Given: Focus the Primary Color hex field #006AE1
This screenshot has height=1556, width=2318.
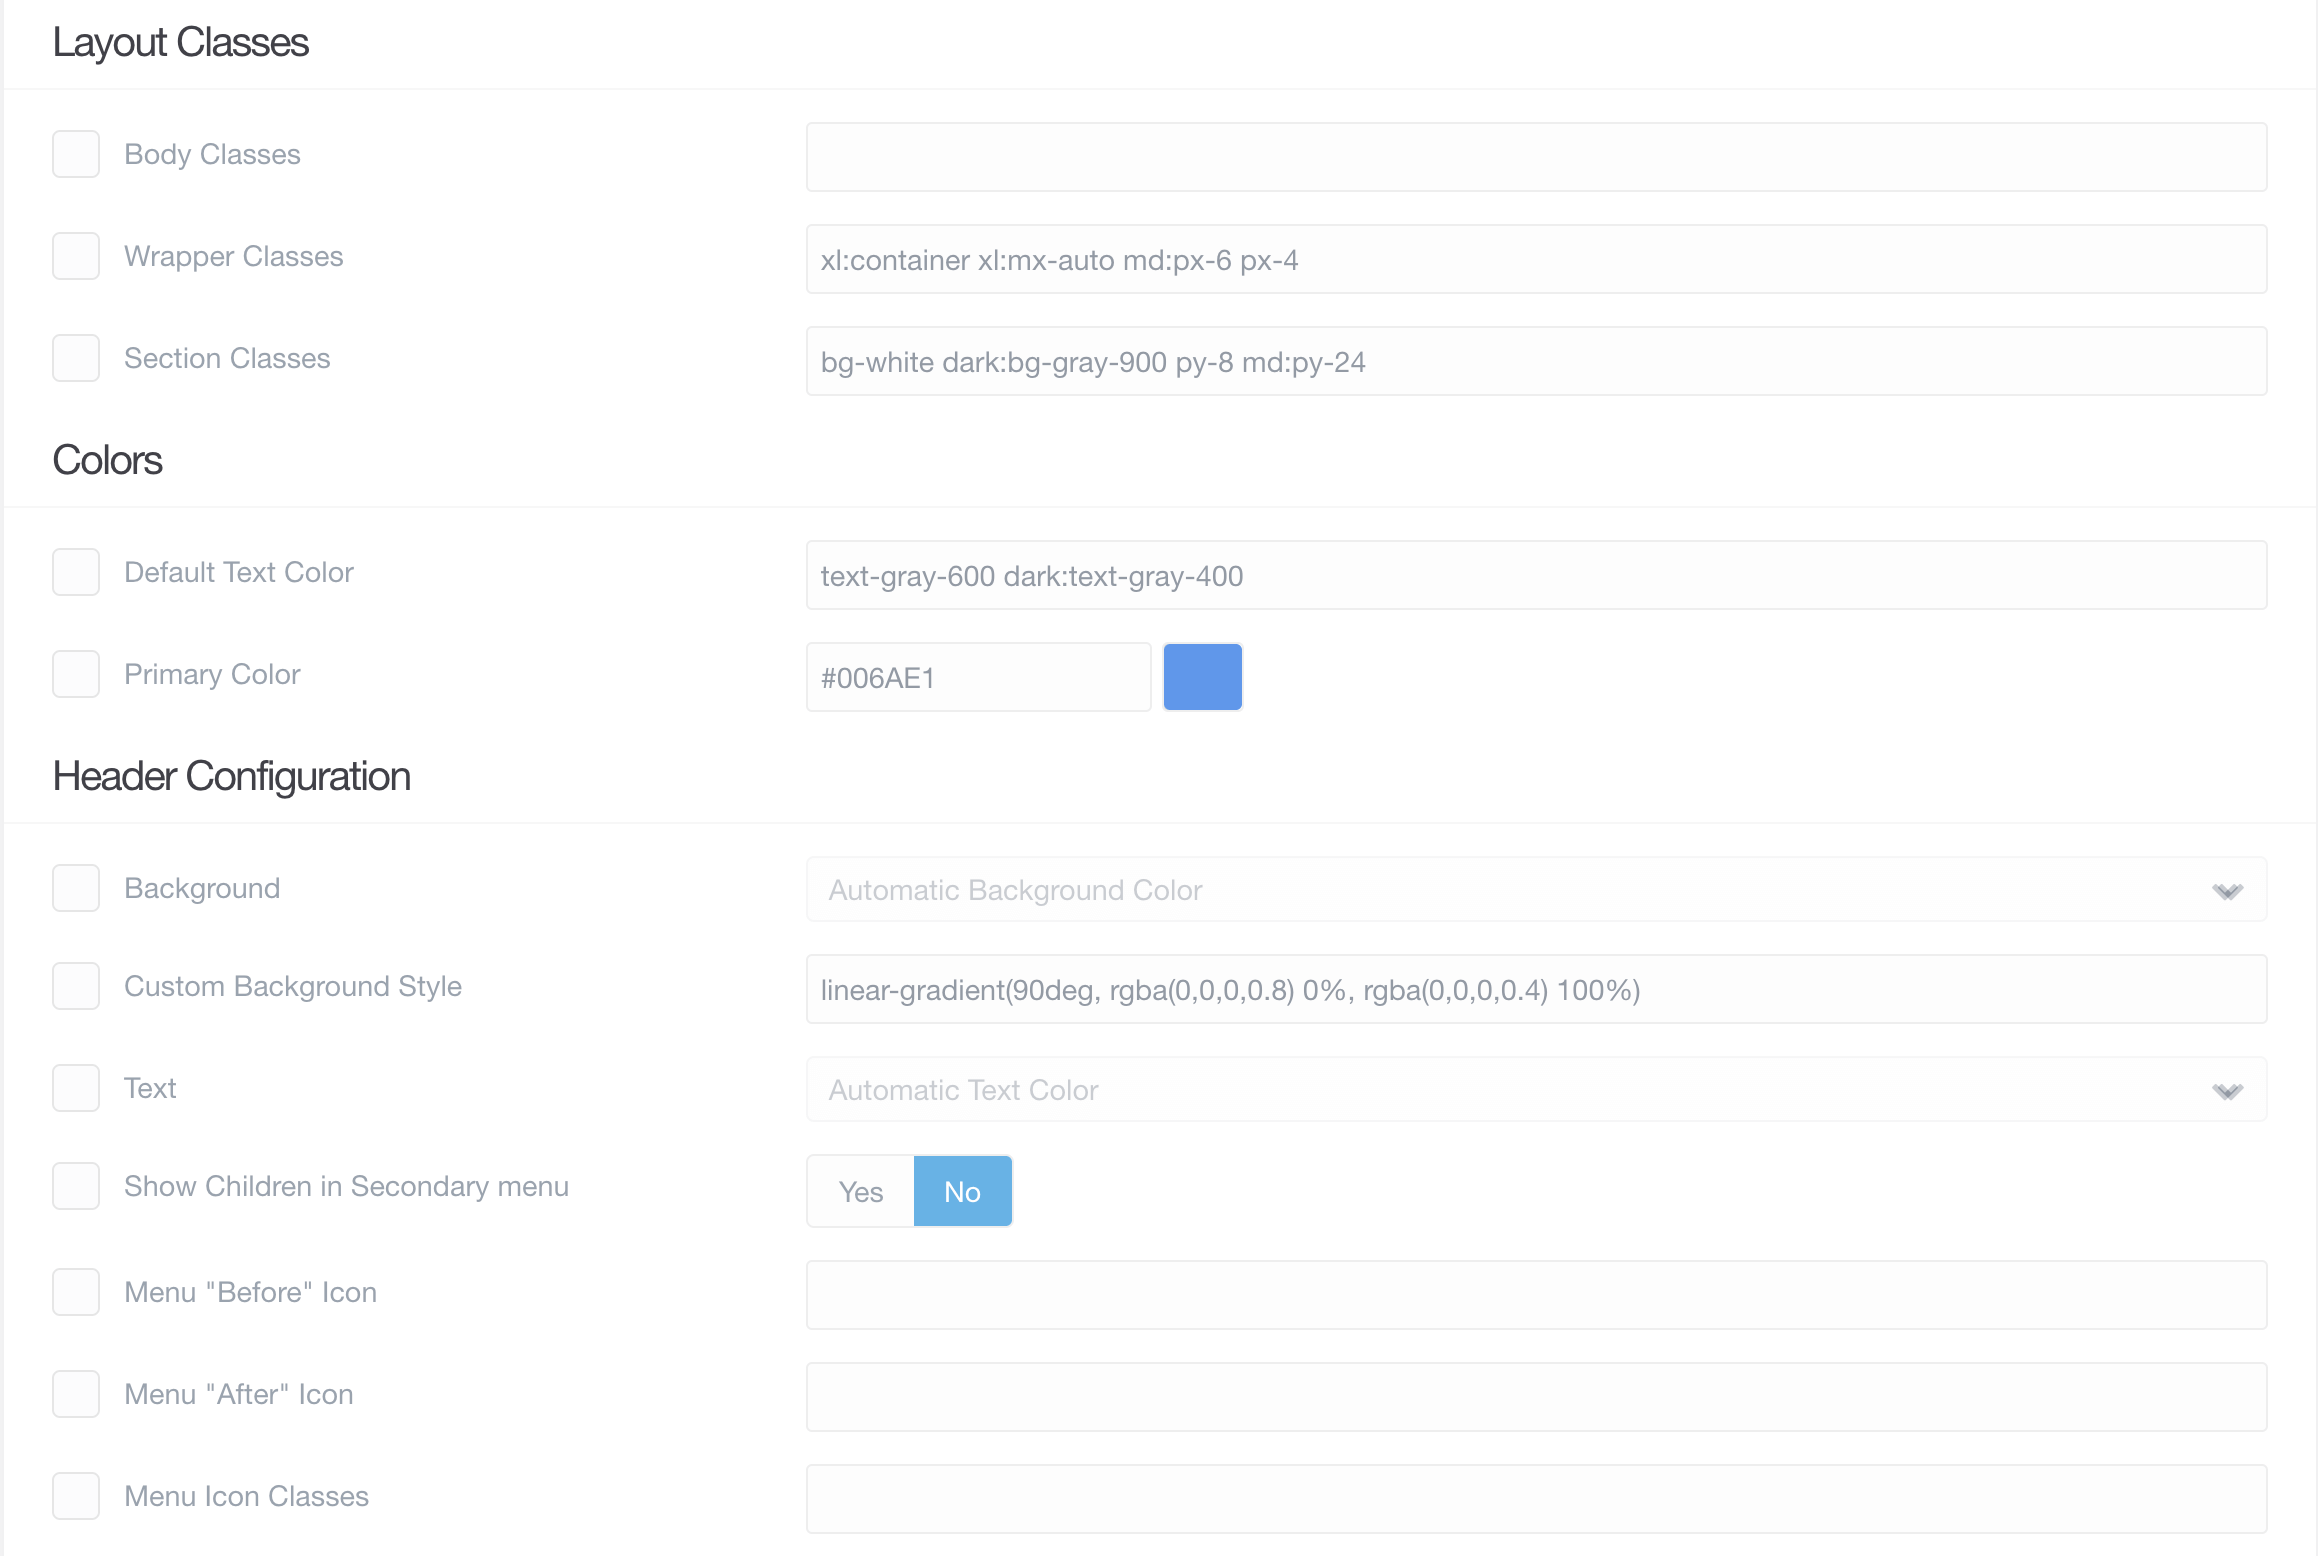Looking at the screenshot, I should (979, 677).
